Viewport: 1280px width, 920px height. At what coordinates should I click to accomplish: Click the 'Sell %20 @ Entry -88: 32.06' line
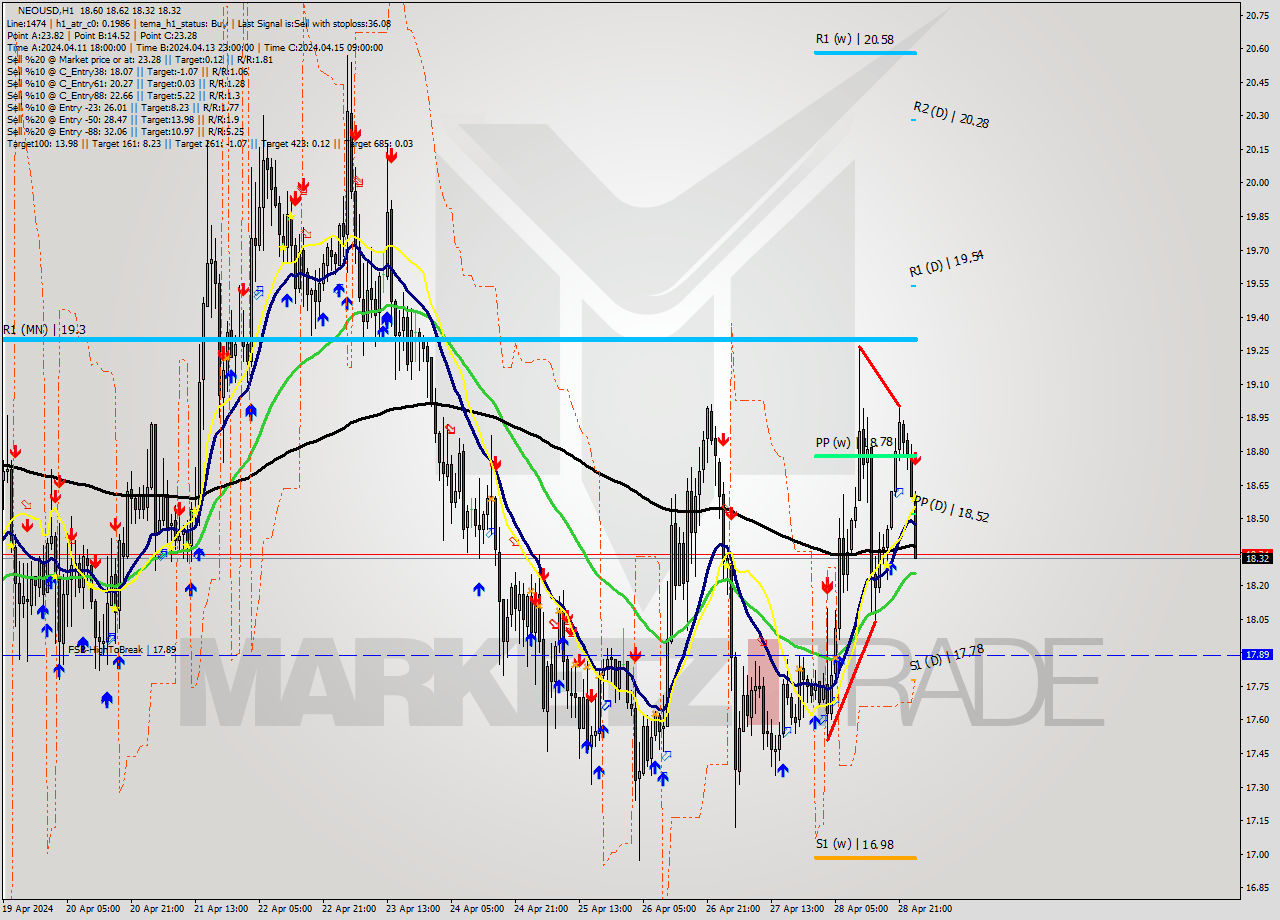pyautogui.click(x=126, y=131)
